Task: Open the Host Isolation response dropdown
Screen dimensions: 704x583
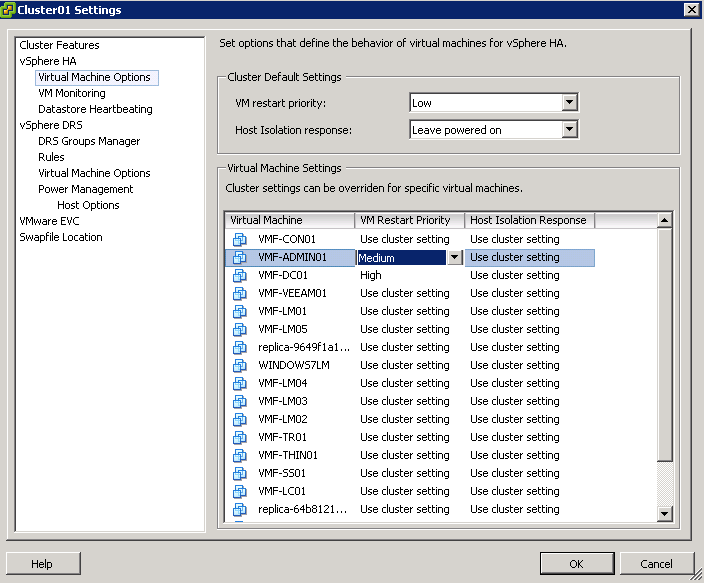Action: [569, 129]
